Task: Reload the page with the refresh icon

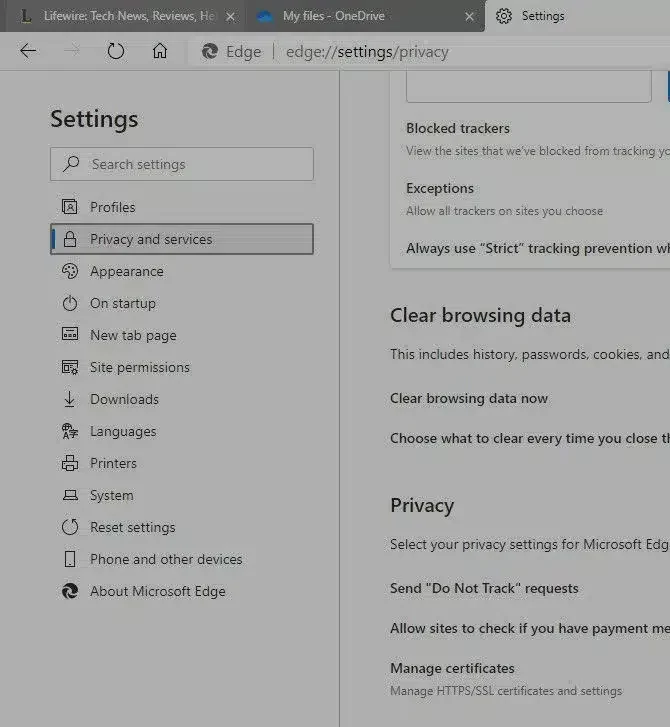Action: coord(116,51)
